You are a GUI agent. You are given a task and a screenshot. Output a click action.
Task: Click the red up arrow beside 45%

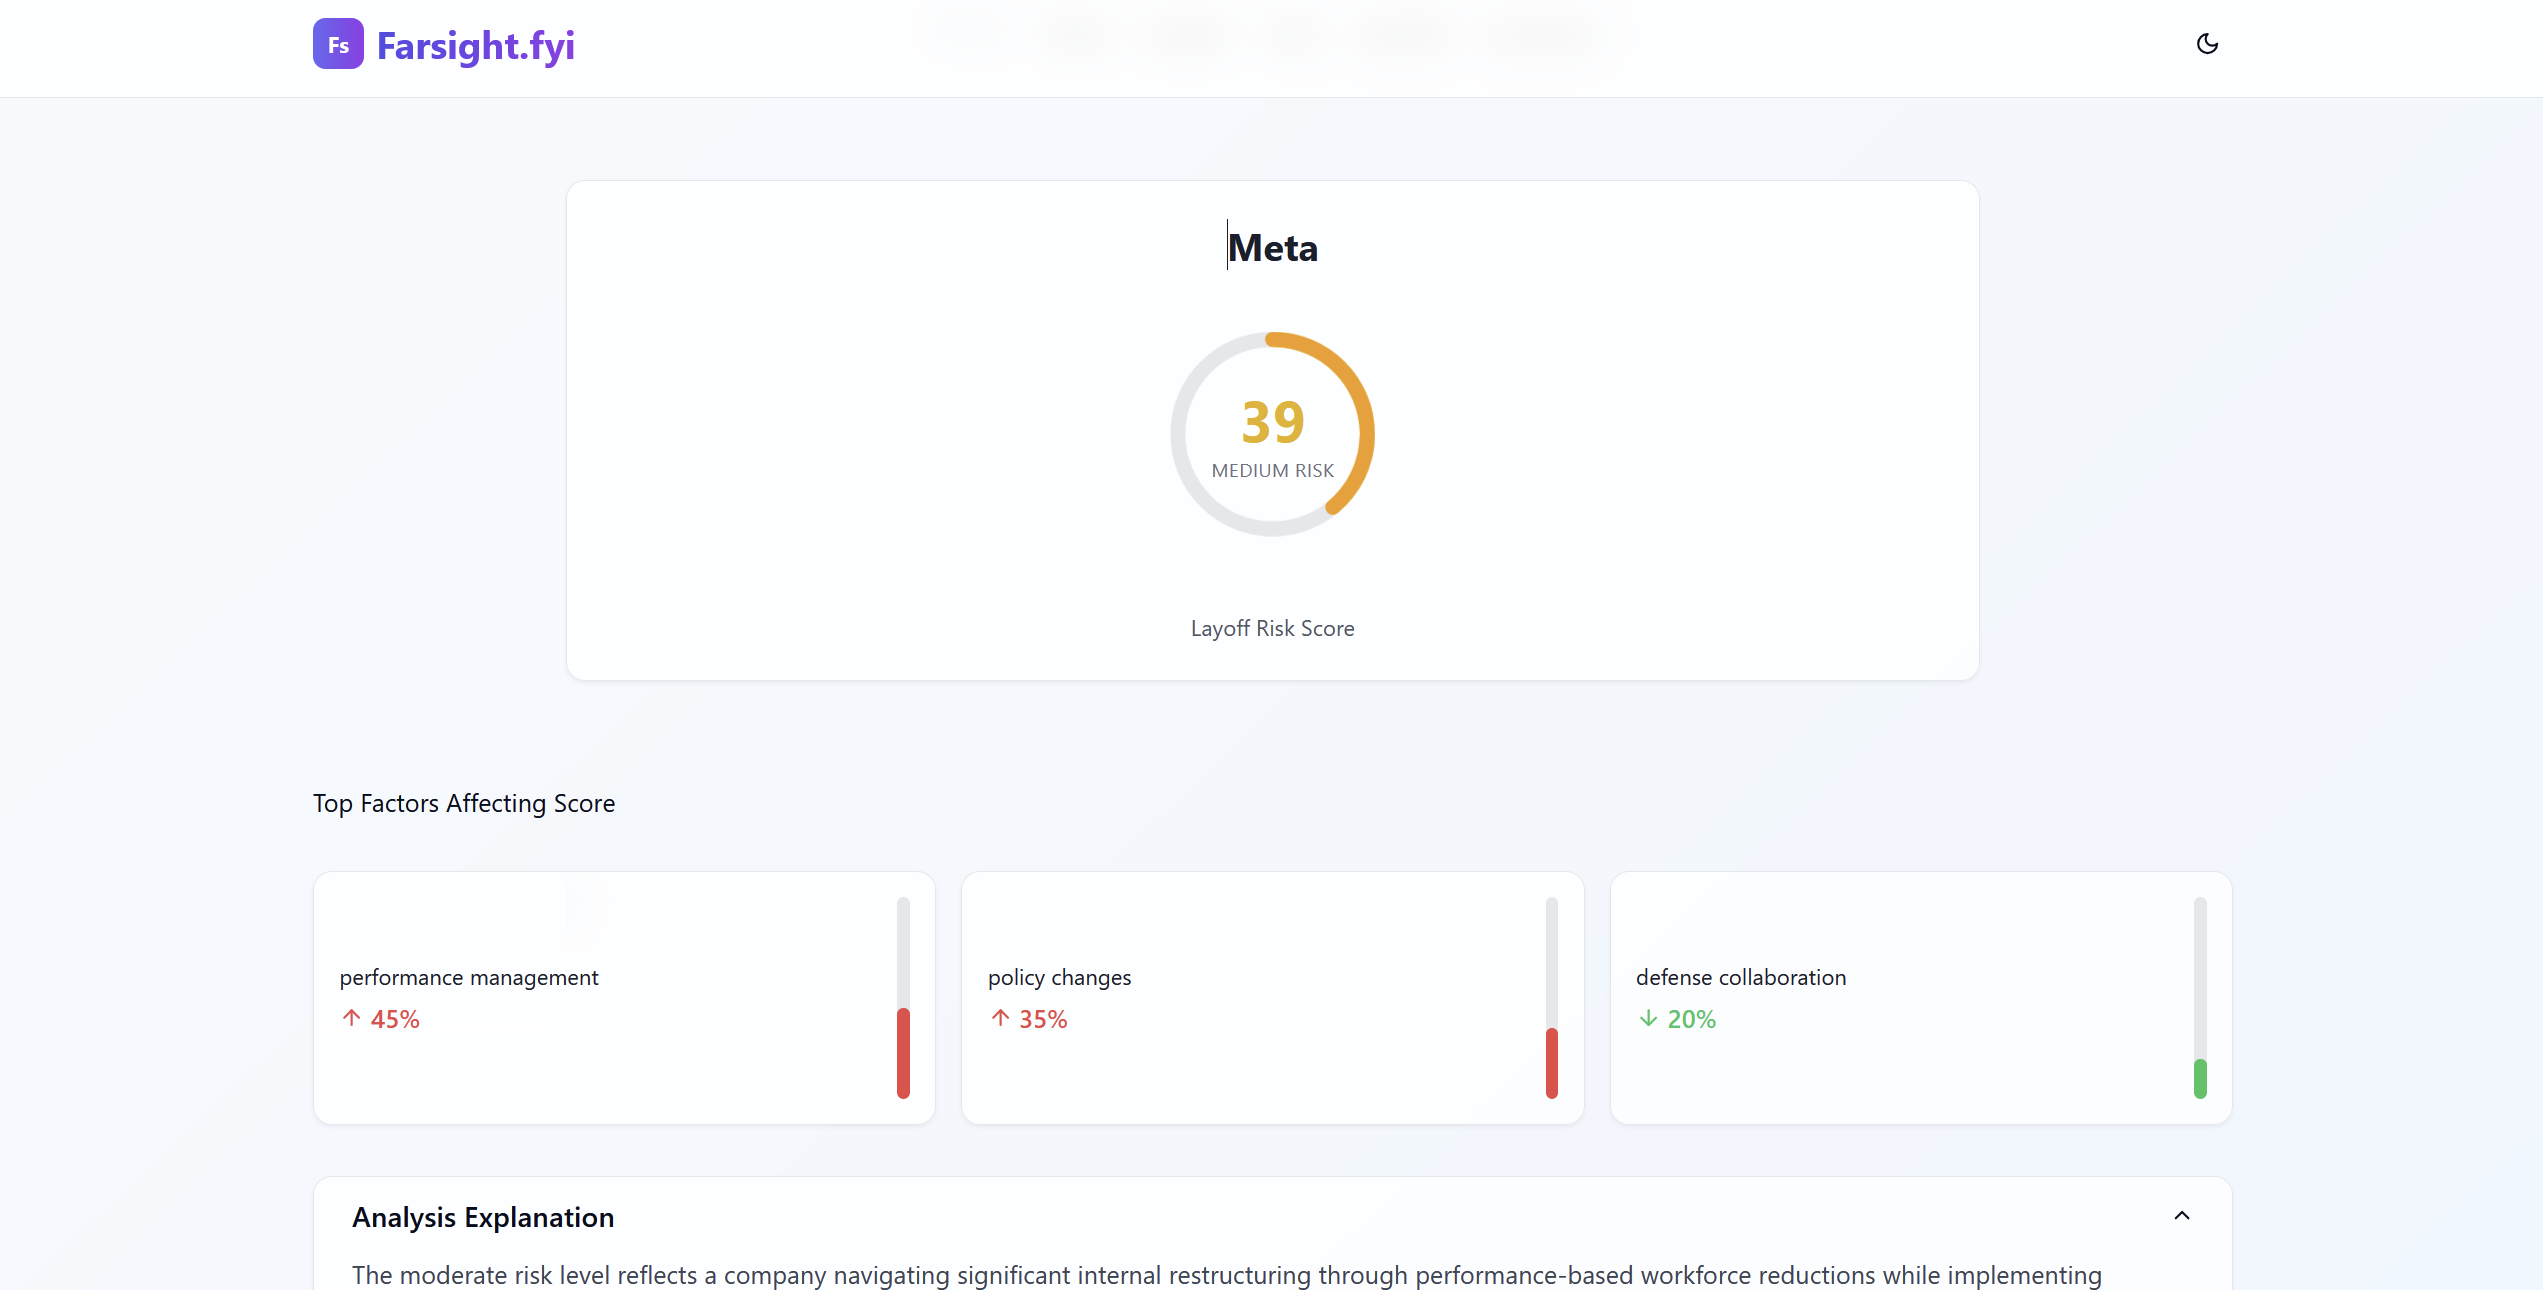coord(351,1018)
